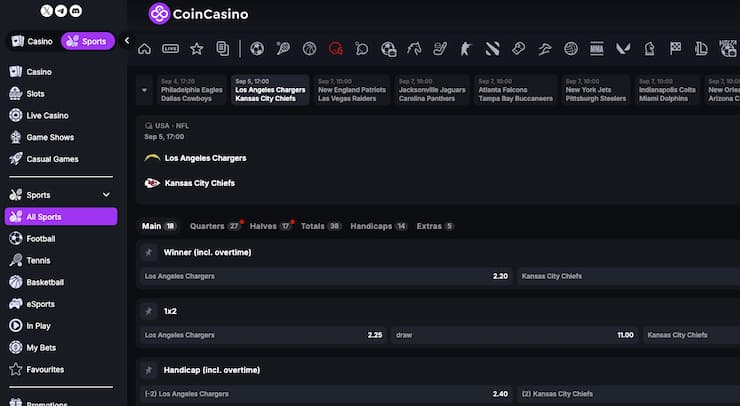Image resolution: width=740 pixels, height=406 pixels.
Task: Open New England Patriots vs Las Vegas Raiders card
Action: pos(352,90)
